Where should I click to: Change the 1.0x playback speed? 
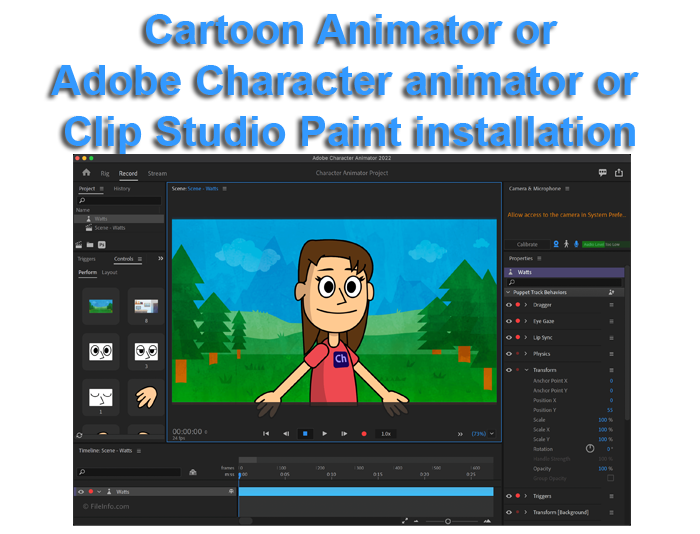(x=386, y=434)
